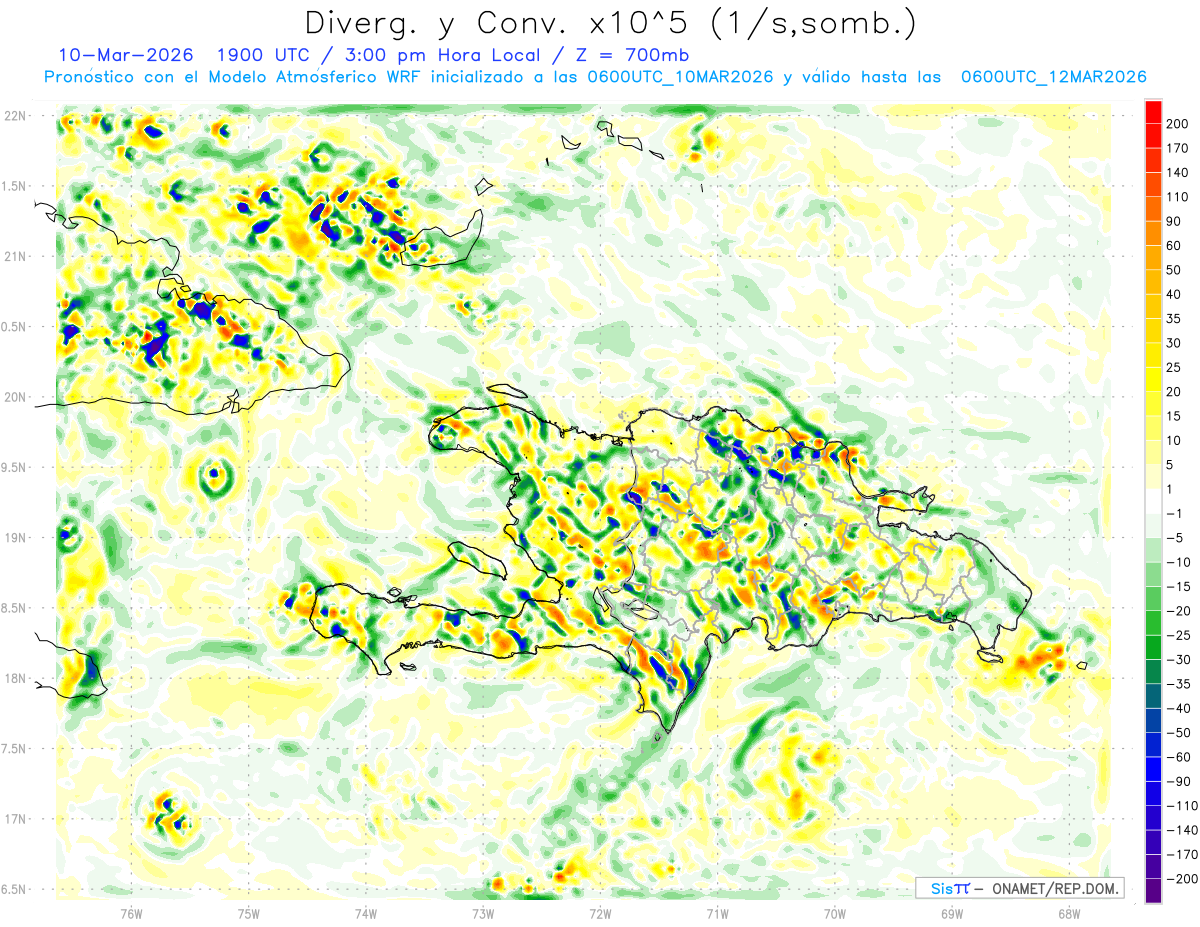
Task: Click the '68W' longitude label
Action: pos(1069,915)
